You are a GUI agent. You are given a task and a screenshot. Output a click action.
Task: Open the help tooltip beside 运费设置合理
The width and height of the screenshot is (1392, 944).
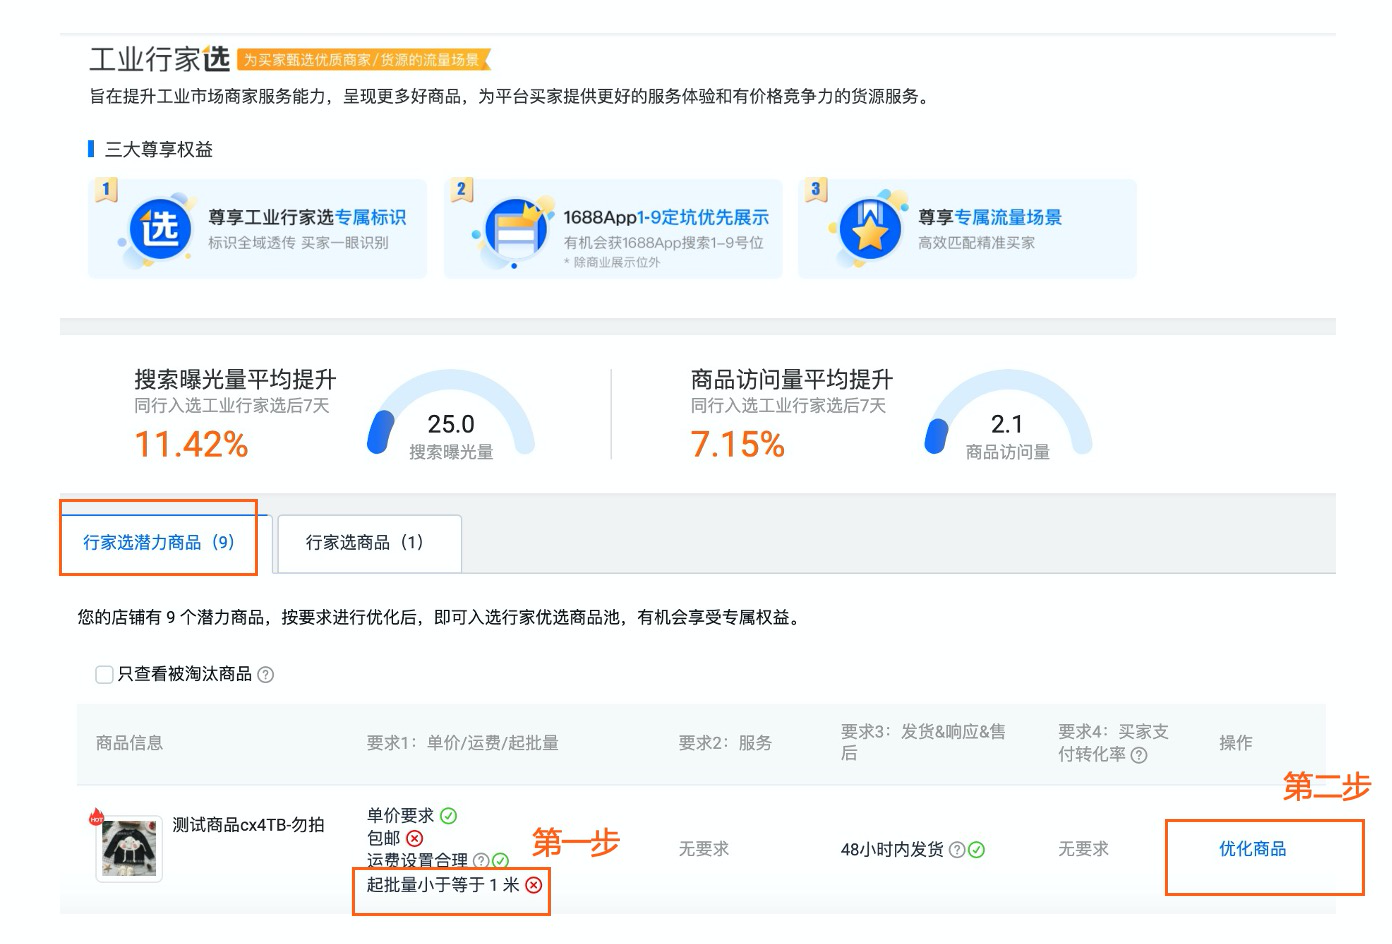pyautogui.click(x=479, y=860)
